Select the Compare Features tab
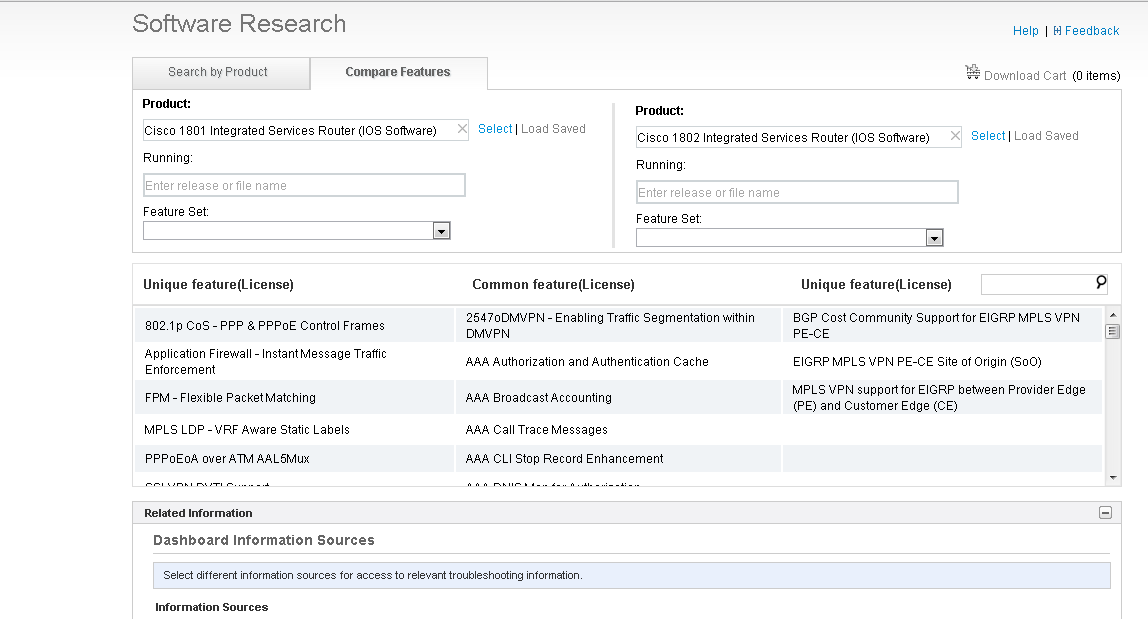This screenshot has height=619, width=1148. pos(399,73)
